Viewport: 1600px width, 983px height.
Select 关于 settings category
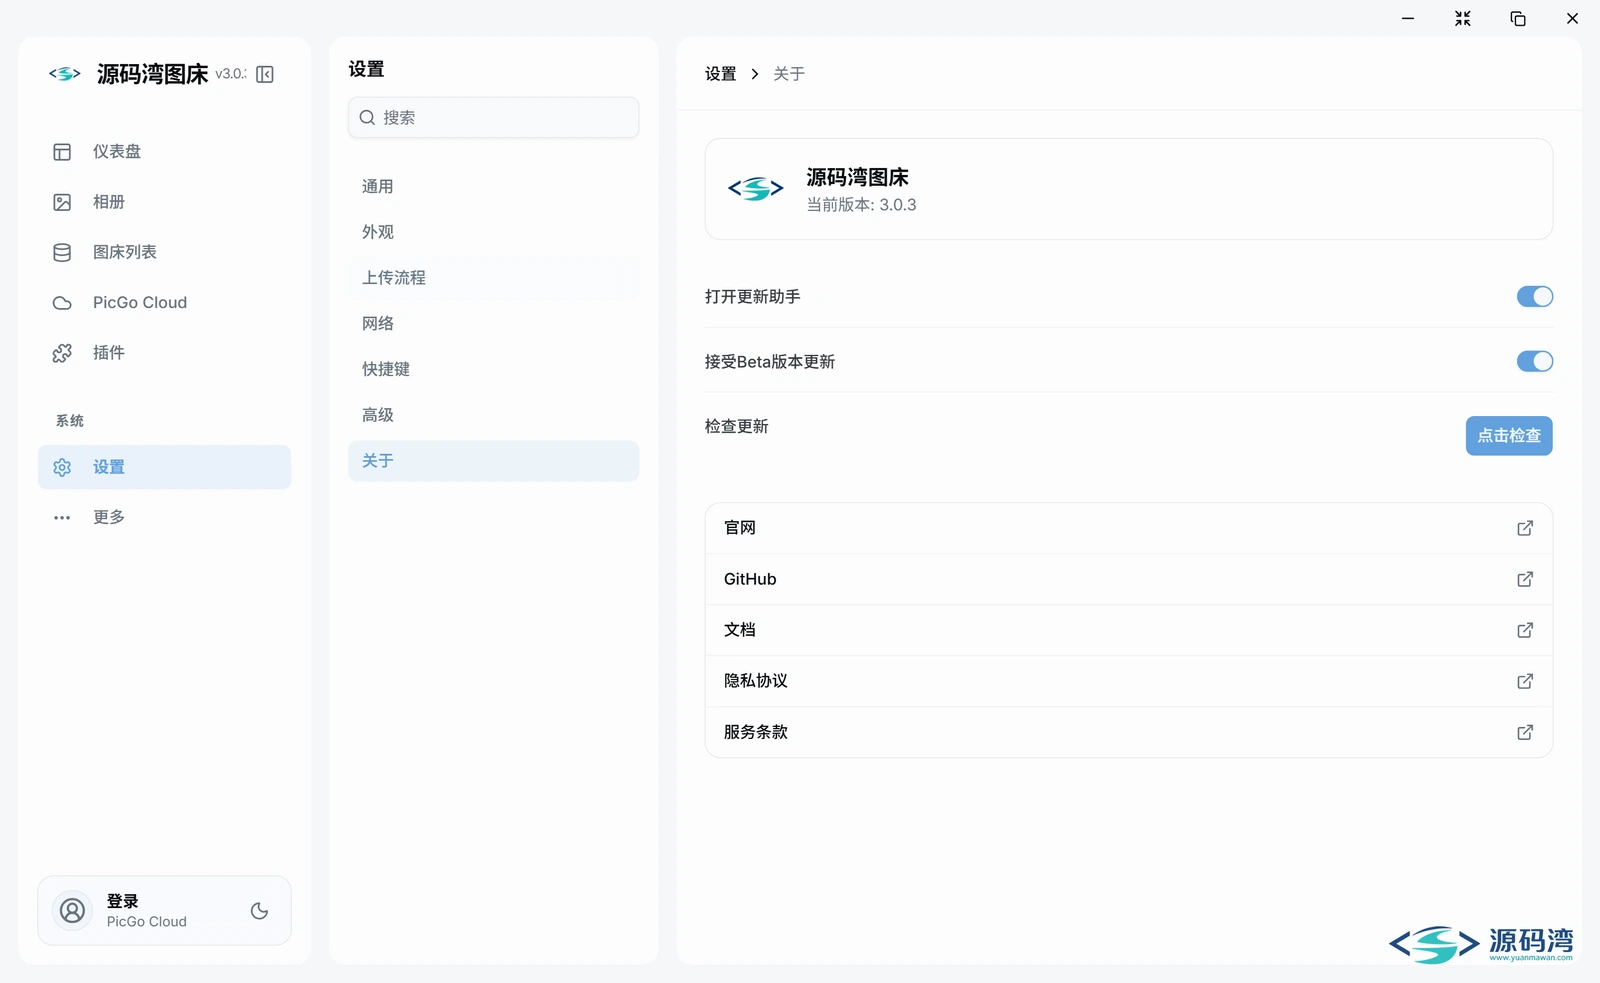pos(493,461)
